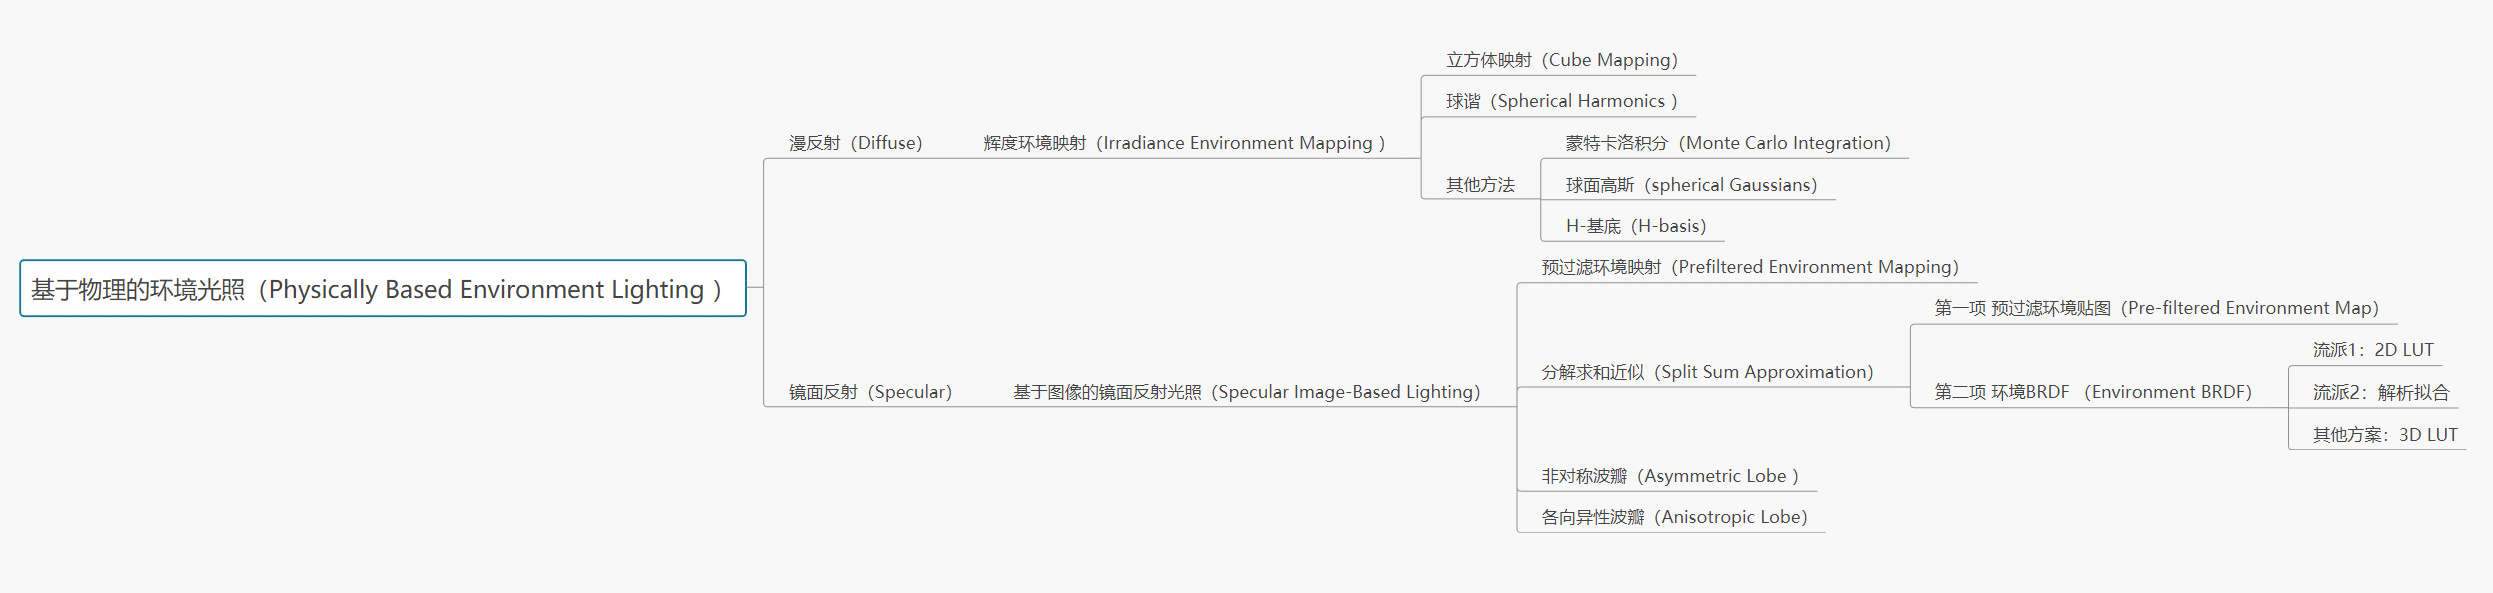Screen dimensions: 2493x593
Task: Select the H-基底 (H-basis) node
Action: pyautogui.click(x=1635, y=226)
